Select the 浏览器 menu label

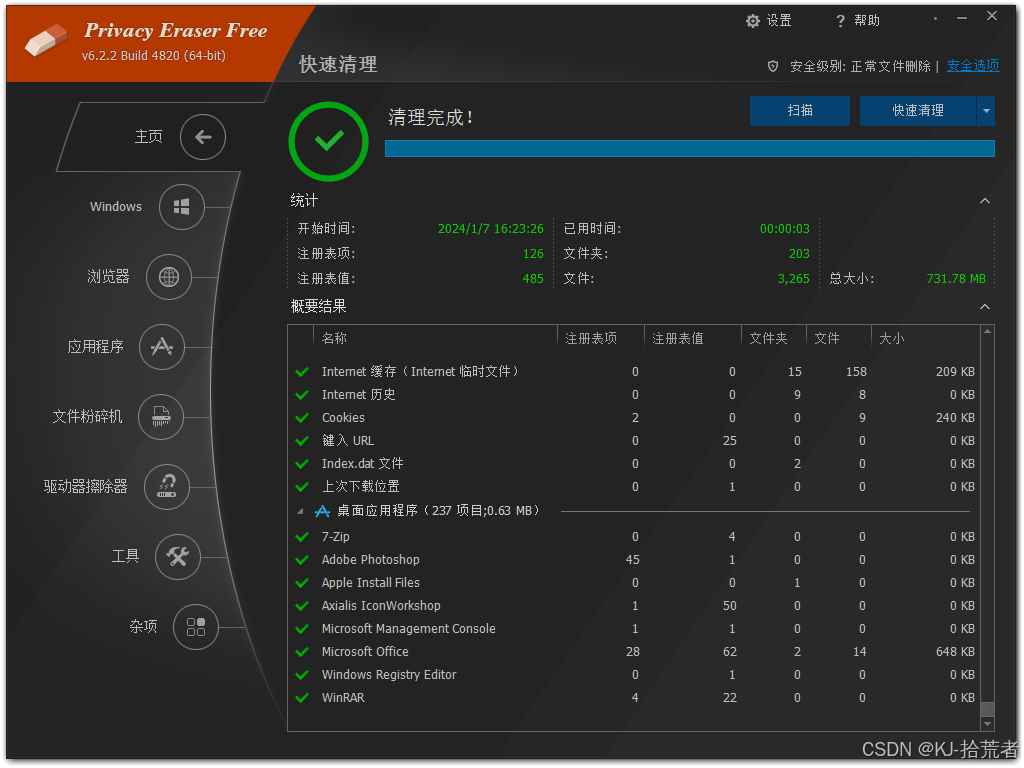pyautogui.click(x=108, y=277)
